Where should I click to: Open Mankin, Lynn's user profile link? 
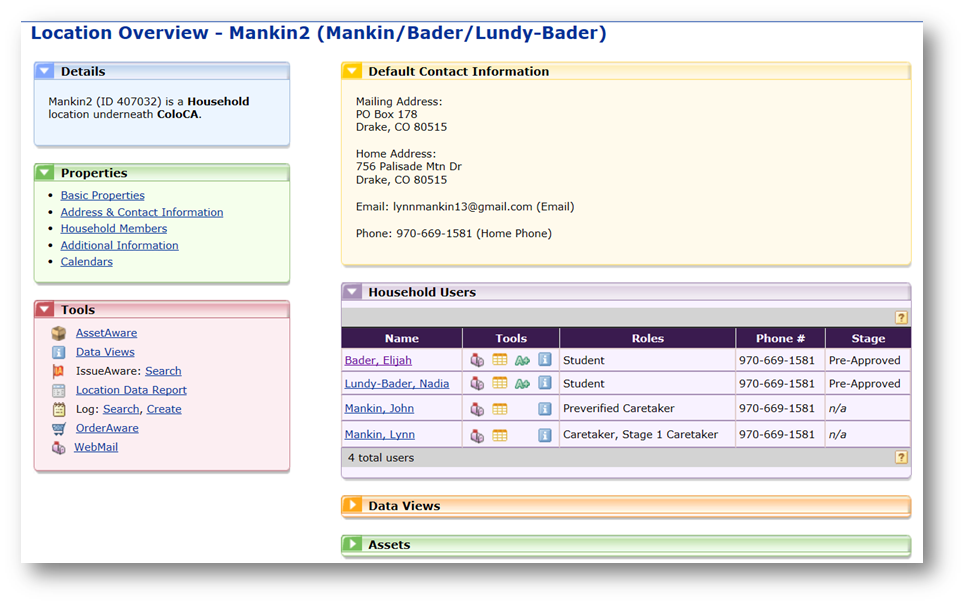coord(379,435)
